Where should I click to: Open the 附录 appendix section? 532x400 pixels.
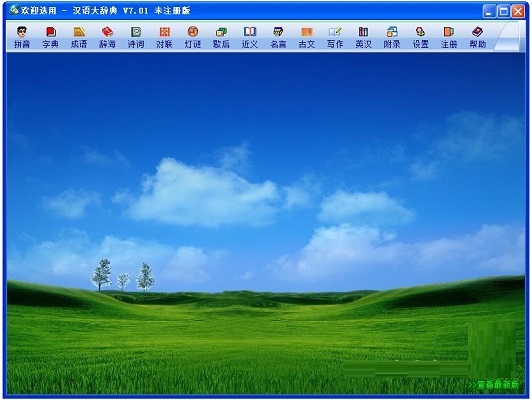pyautogui.click(x=392, y=37)
